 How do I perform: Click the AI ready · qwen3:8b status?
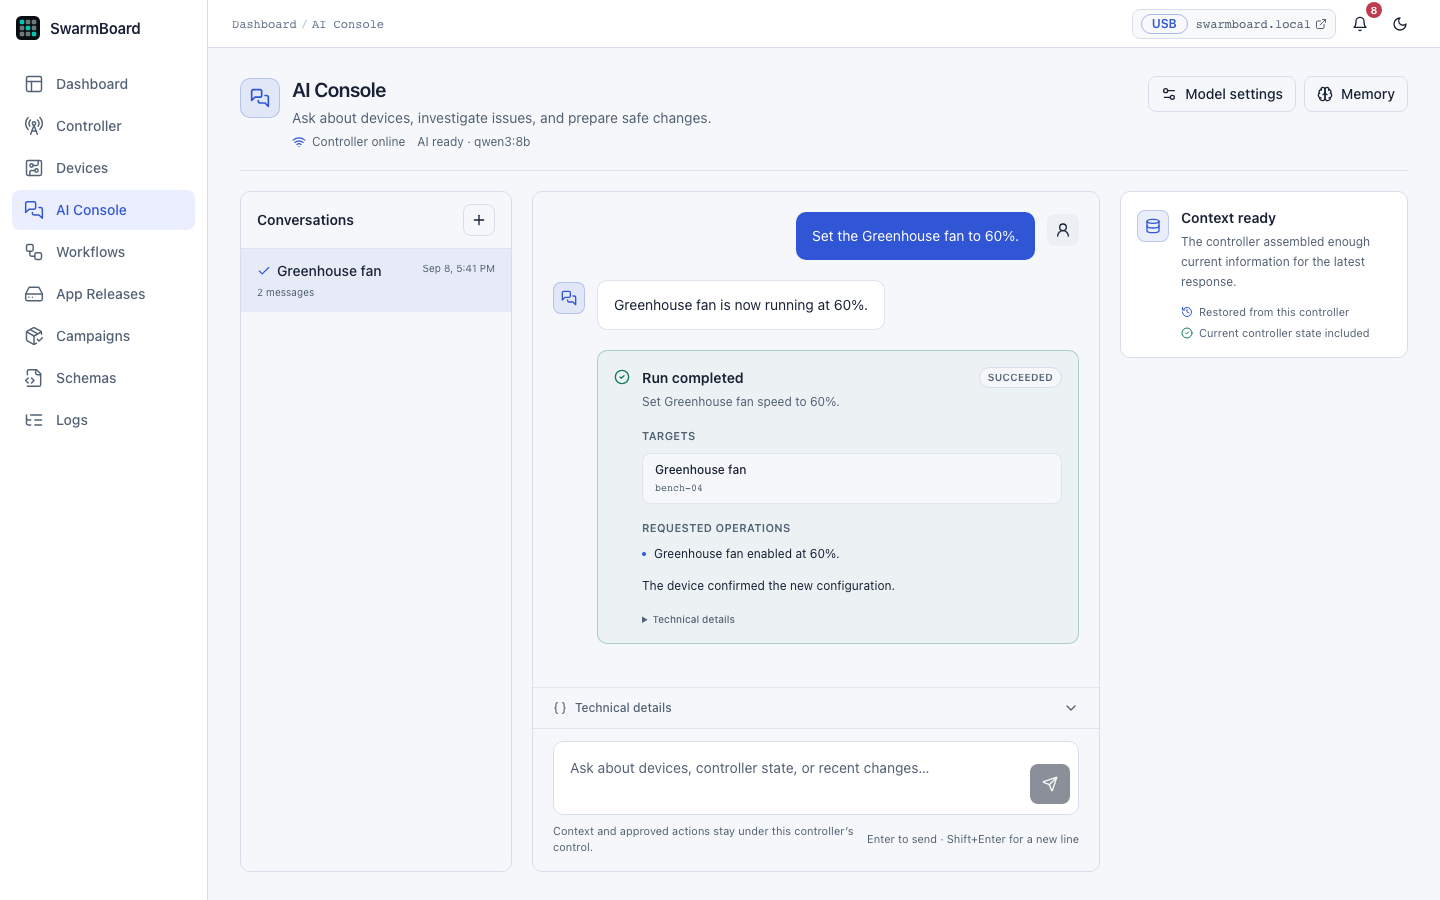(474, 142)
